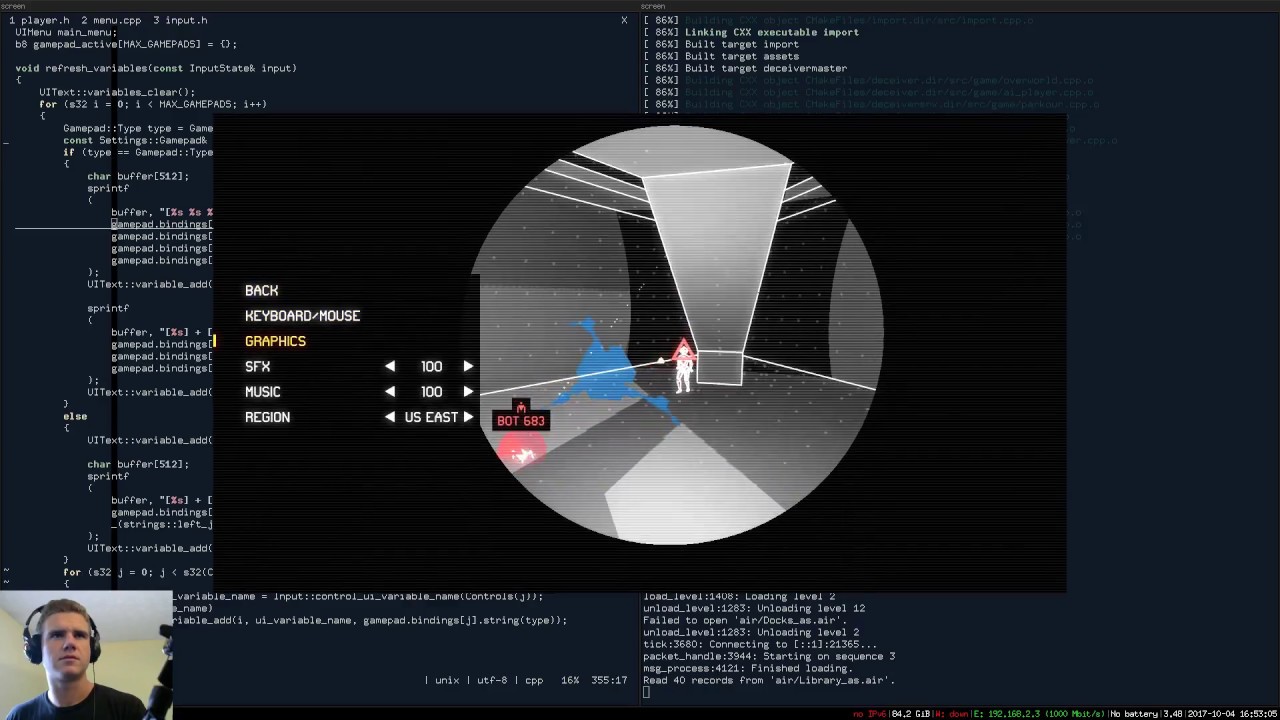The height and width of the screenshot is (720, 1280).
Task: Click '3.48' load status entry
Action: point(1172,714)
